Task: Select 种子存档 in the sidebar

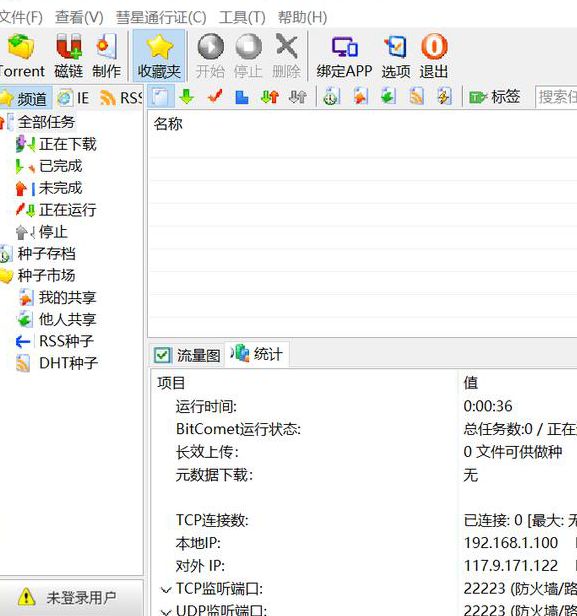Action: (46, 254)
